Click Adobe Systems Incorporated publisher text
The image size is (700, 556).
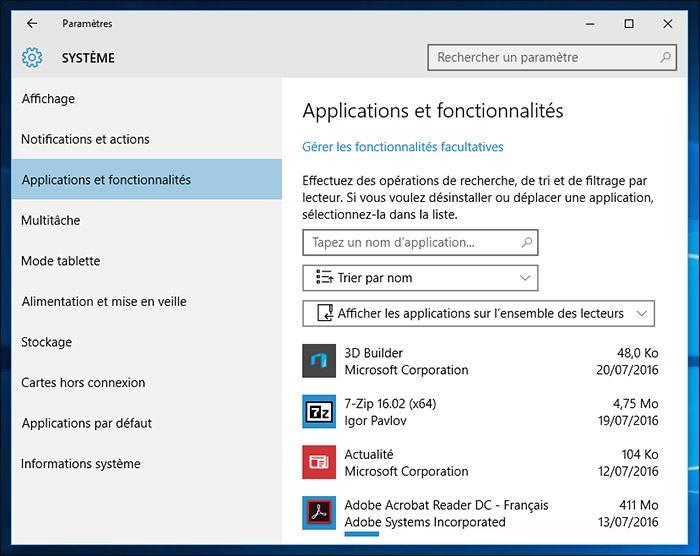(425, 522)
